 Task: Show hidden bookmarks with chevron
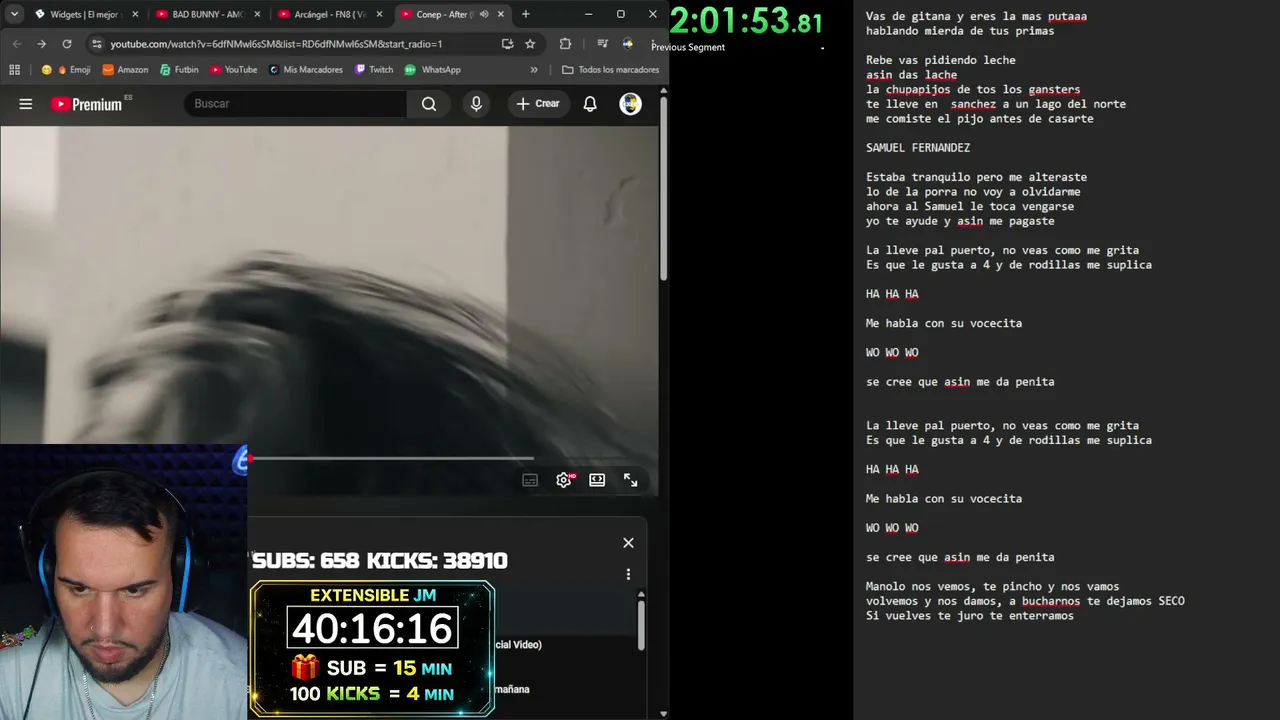point(534,70)
